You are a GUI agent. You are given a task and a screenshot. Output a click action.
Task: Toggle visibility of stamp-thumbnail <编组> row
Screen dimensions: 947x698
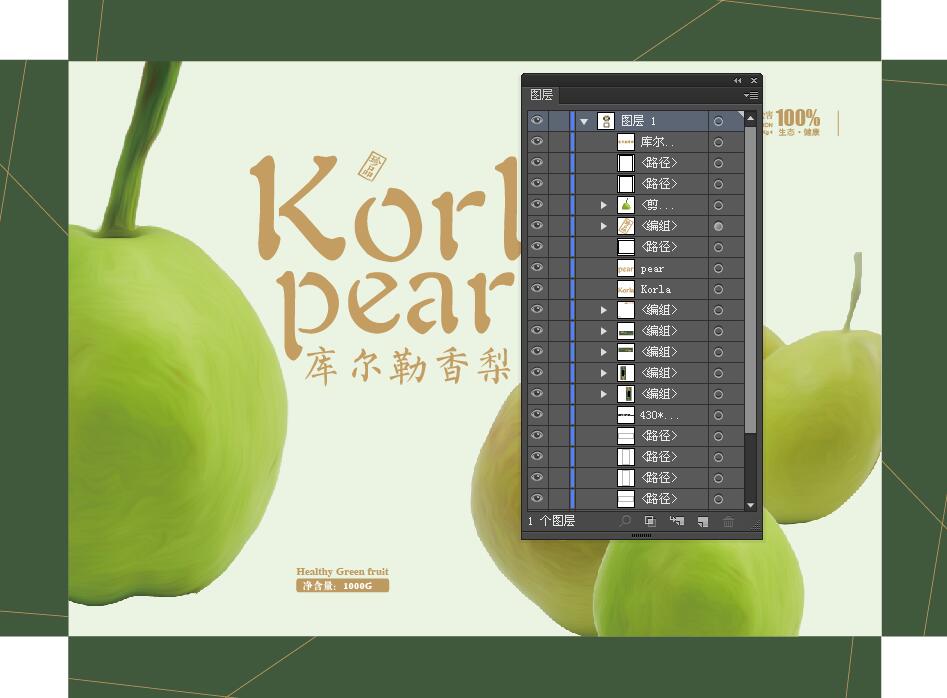pyautogui.click(x=536, y=225)
